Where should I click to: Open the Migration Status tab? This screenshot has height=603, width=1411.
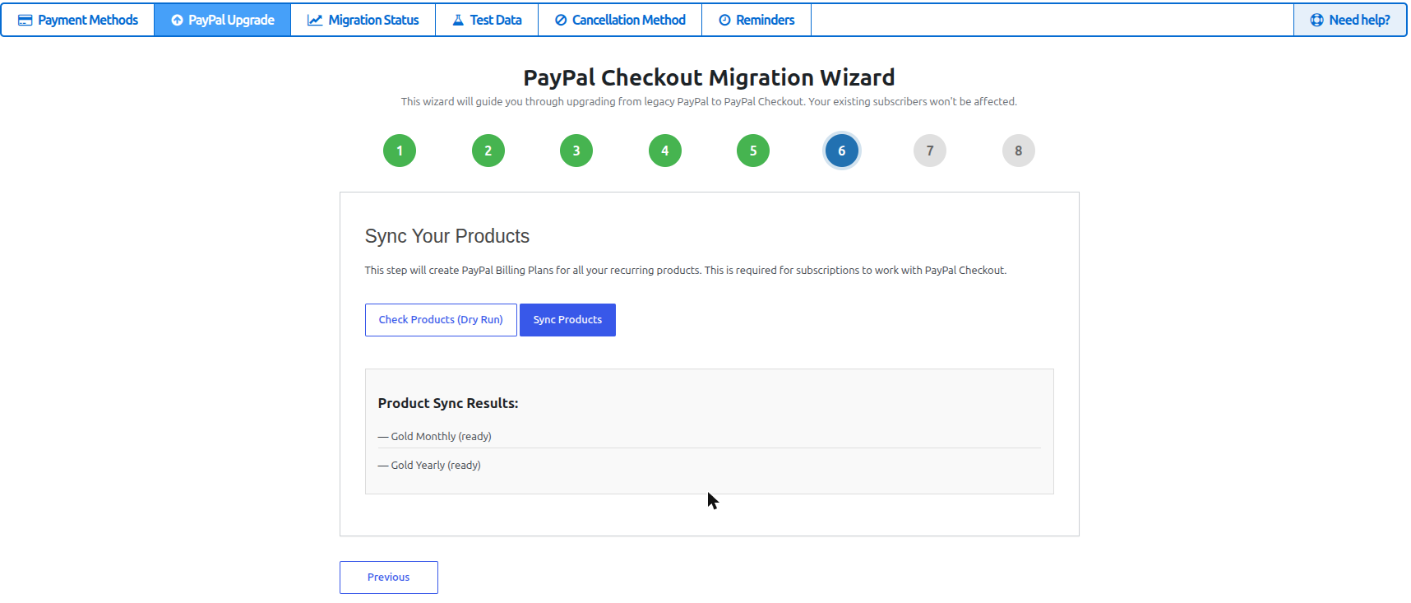[363, 20]
